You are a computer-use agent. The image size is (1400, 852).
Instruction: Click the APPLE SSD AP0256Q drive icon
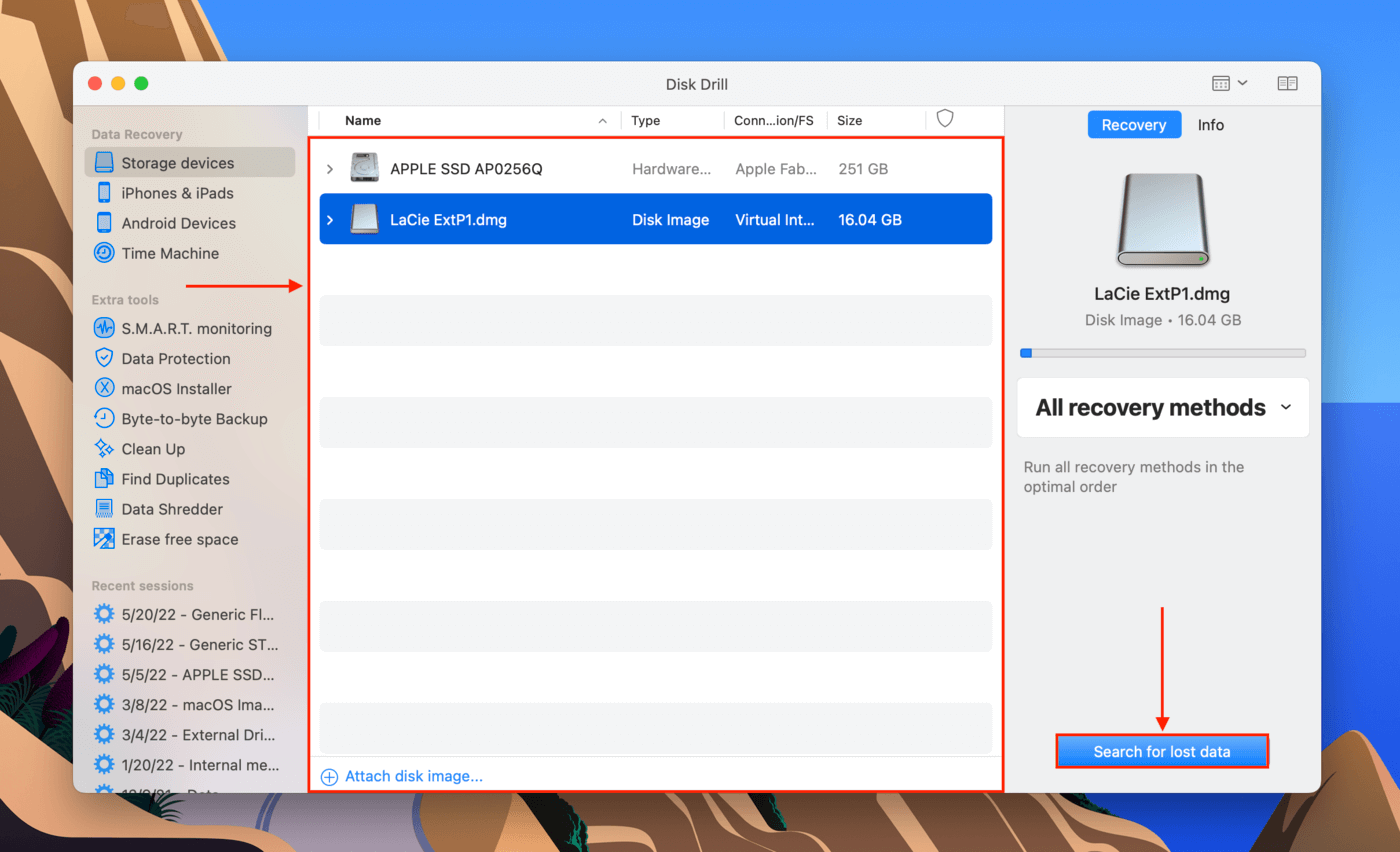(x=365, y=168)
